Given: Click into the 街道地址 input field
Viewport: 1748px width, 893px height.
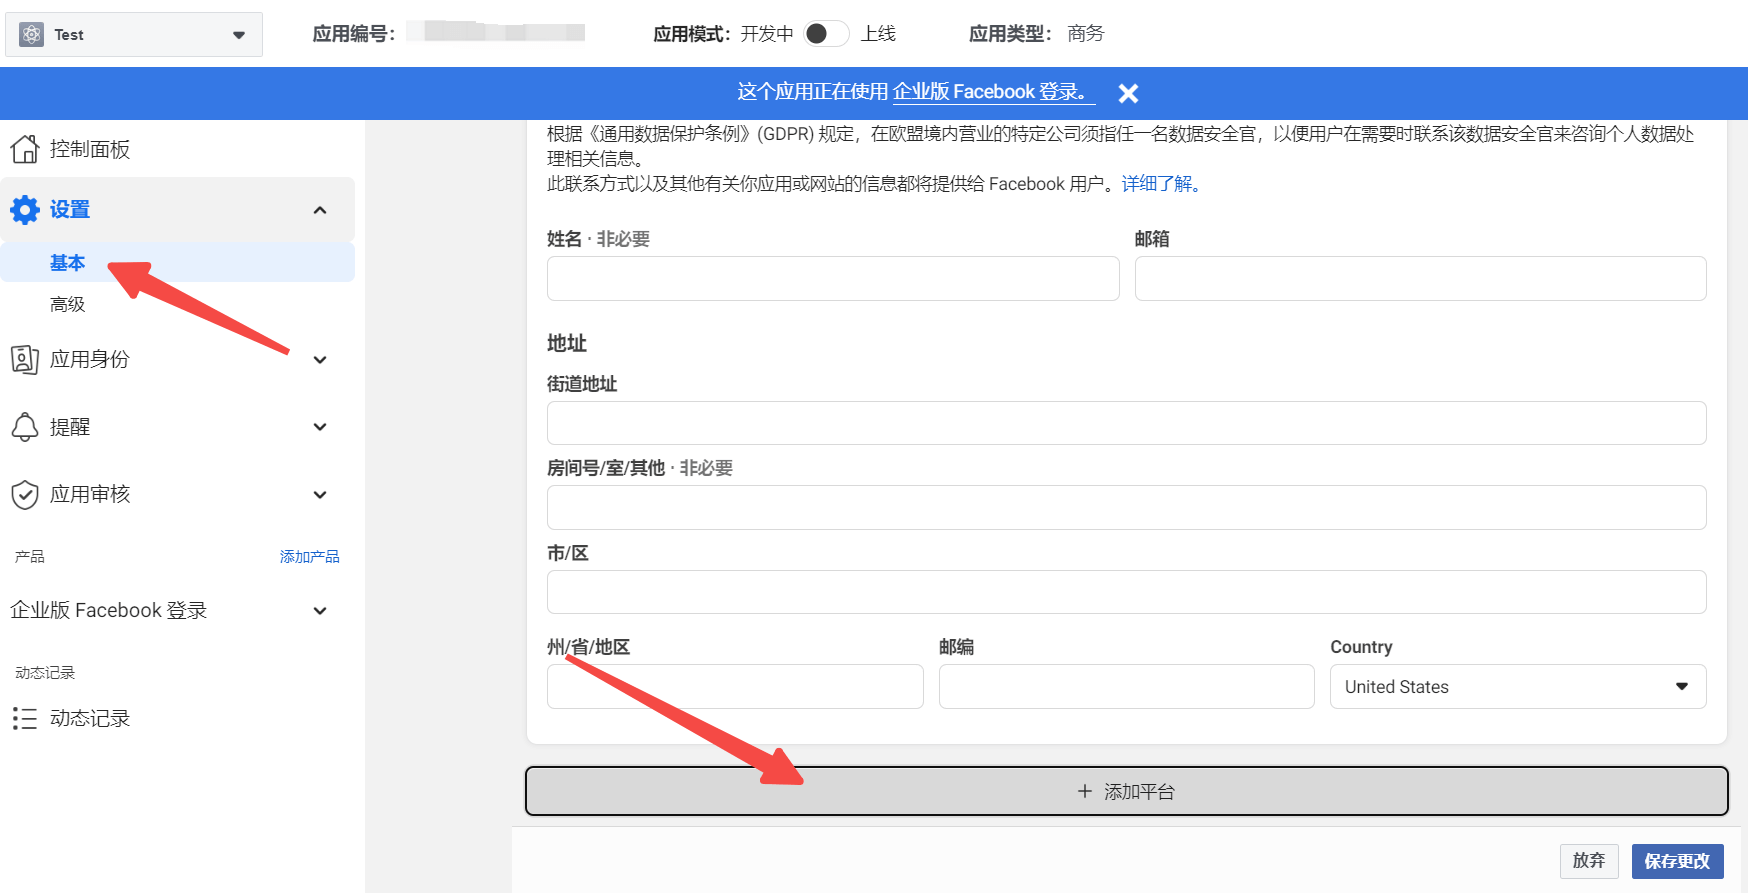Looking at the screenshot, I should point(1126,423).
